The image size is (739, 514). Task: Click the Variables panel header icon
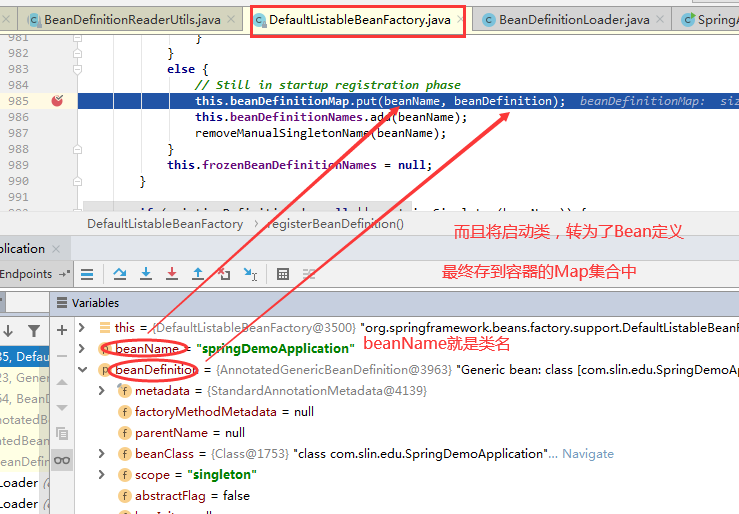pos(62,302)
